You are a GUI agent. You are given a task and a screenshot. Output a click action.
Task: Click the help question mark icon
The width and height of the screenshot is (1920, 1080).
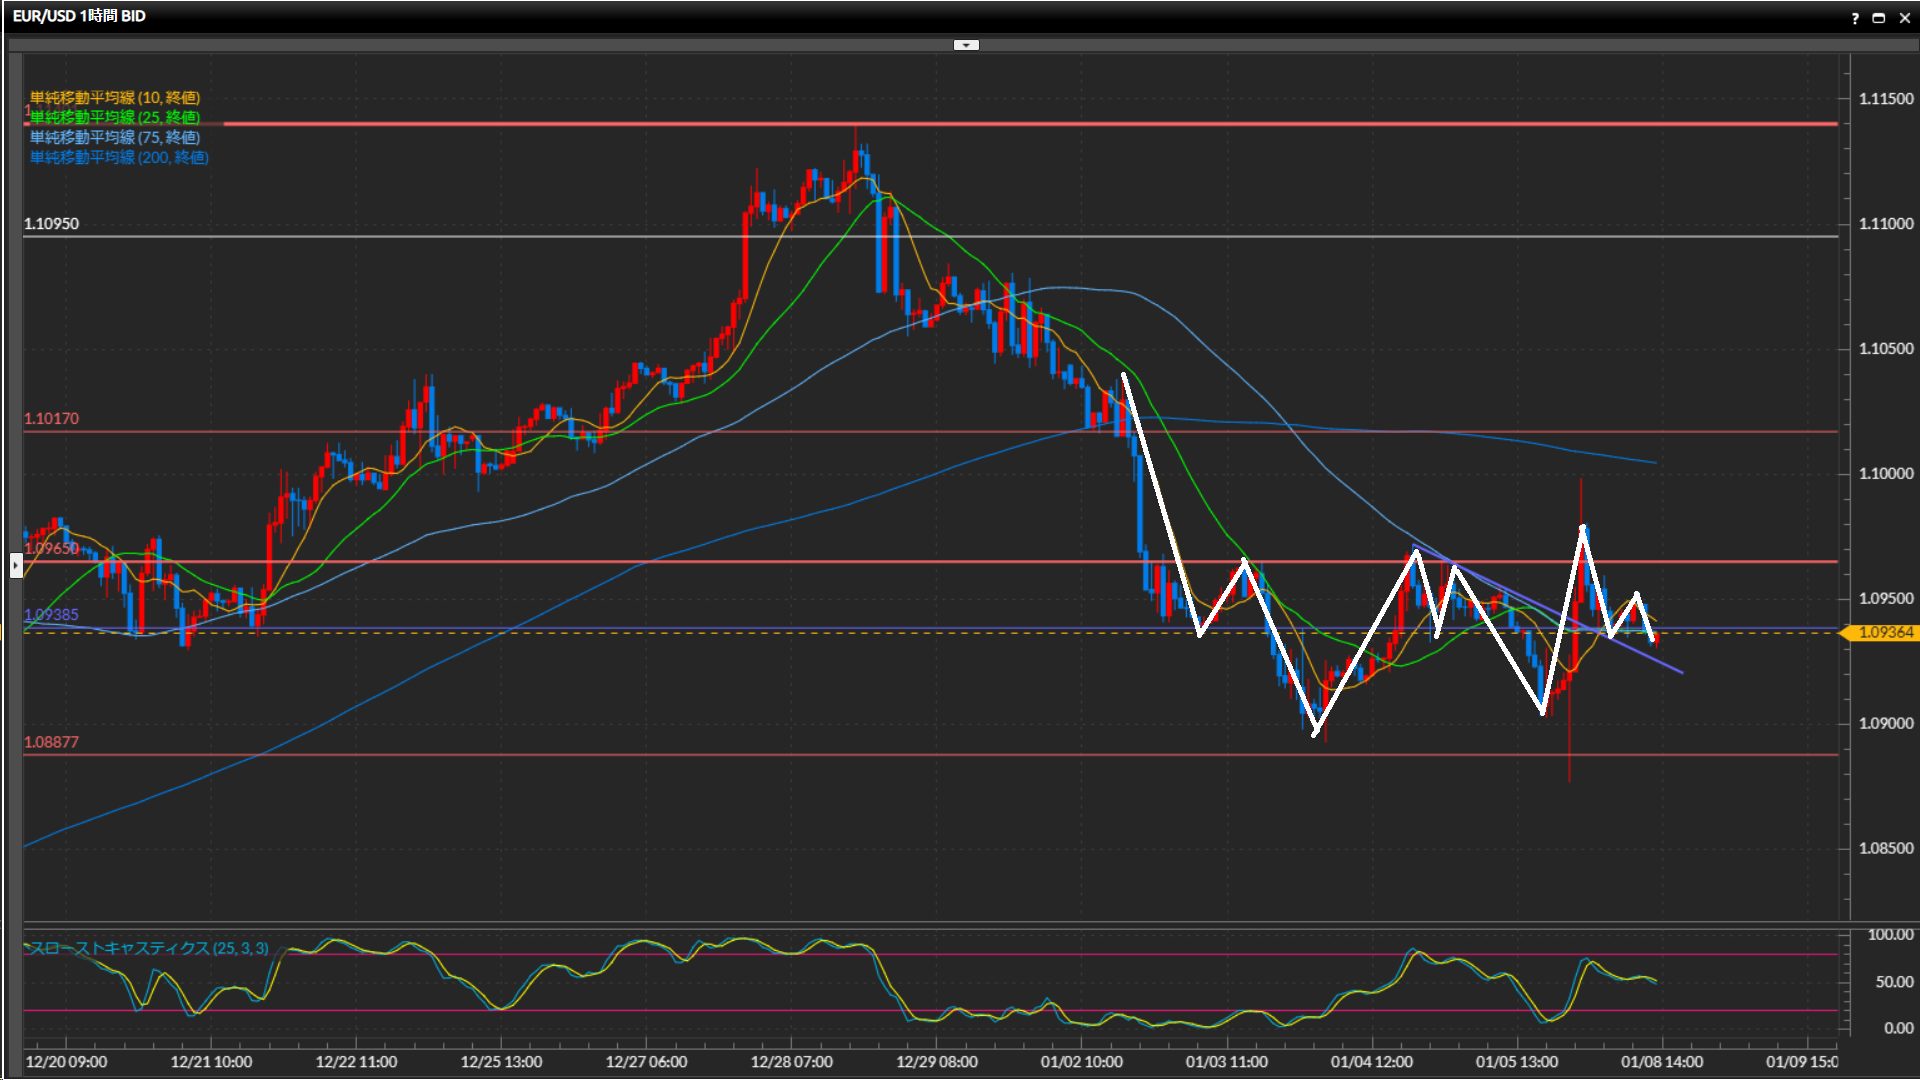[1855, 18]
